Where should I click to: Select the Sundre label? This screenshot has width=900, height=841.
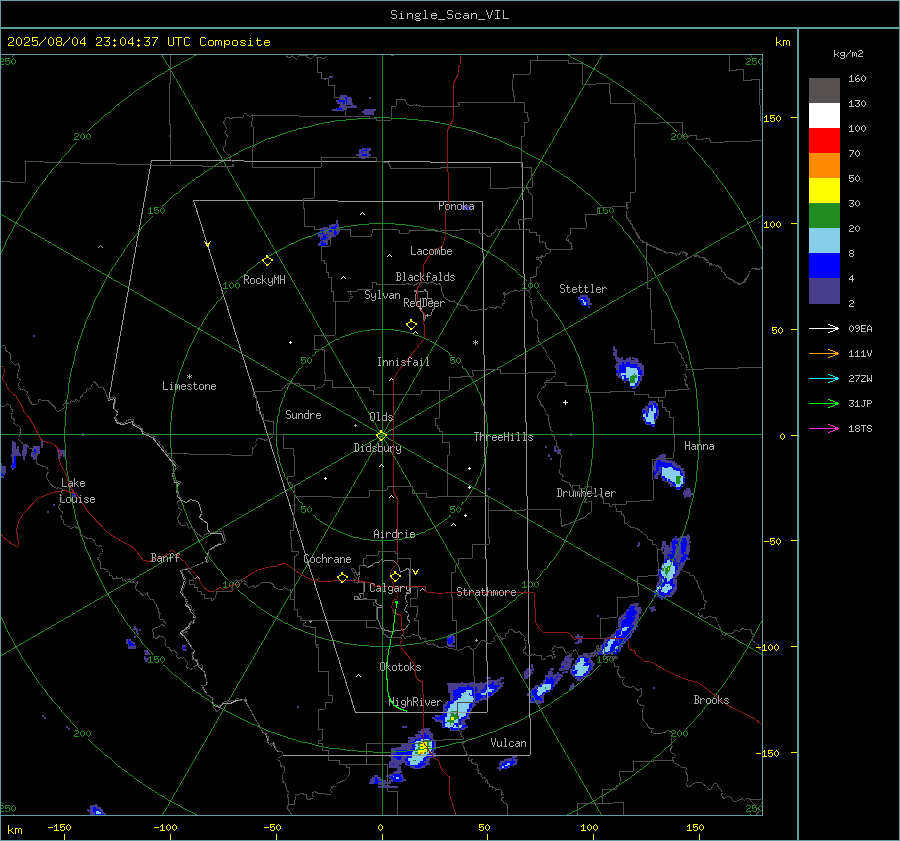coord(303,415)
